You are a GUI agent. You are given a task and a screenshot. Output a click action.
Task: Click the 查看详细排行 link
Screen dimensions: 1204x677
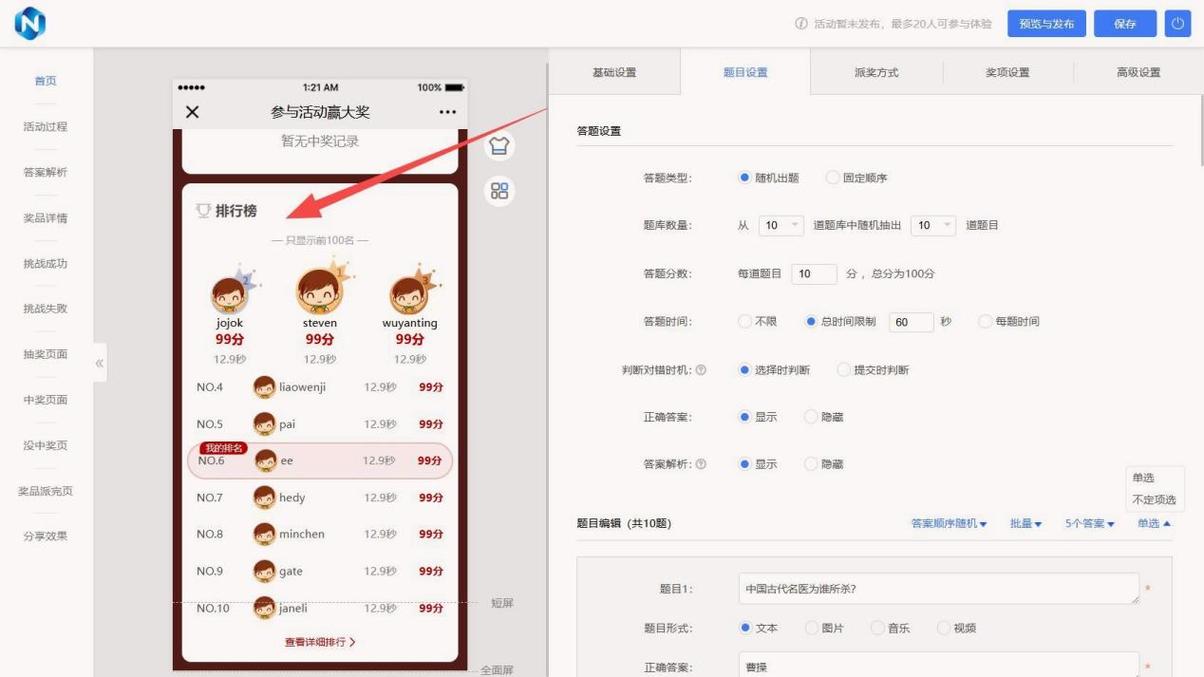(x=320, y=642)
